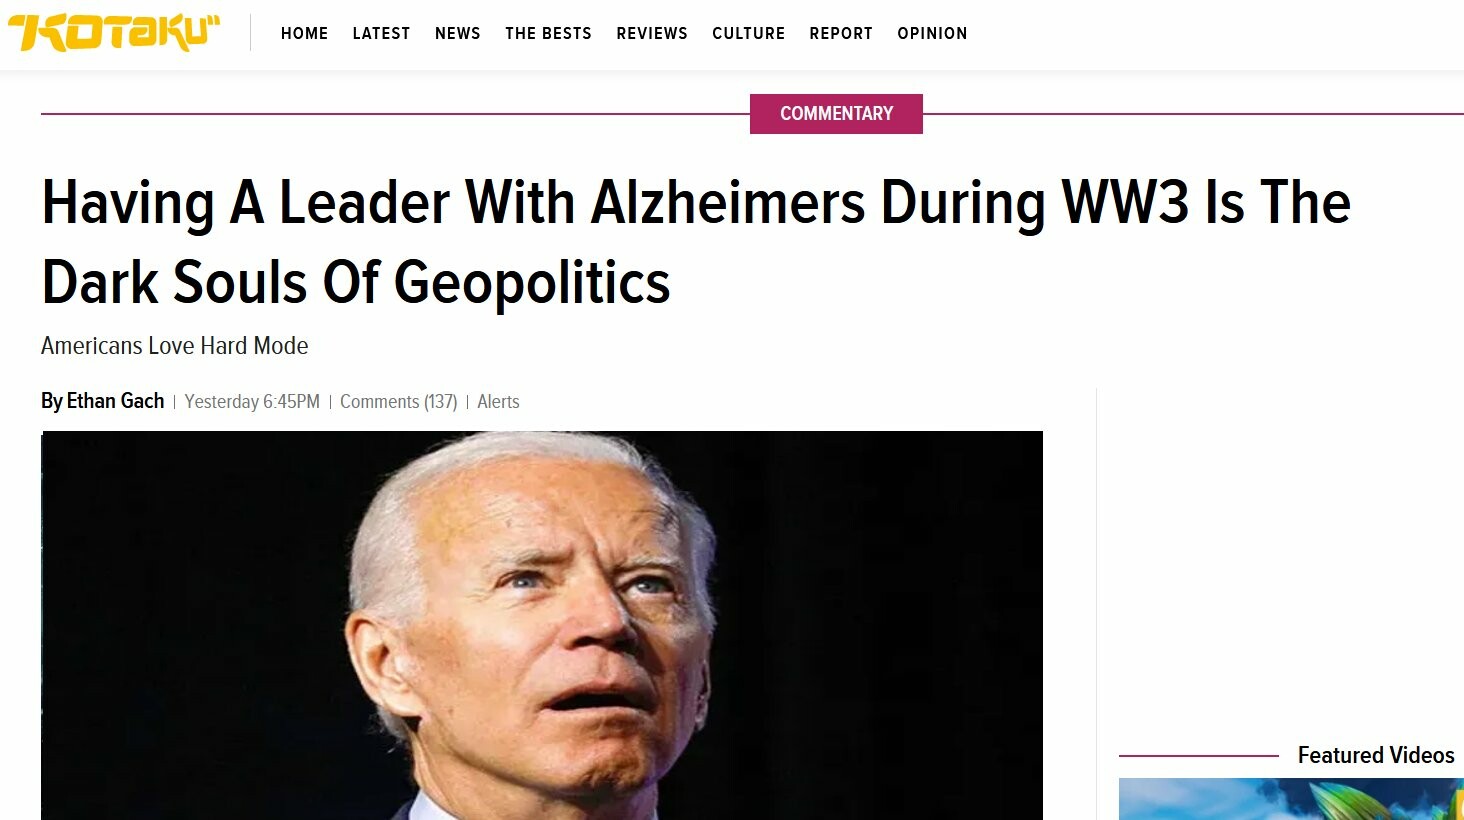Image resolution: width=1464 pixels, height=820 pixels.
Task: Select NEWS in the navigation bar
Action: point(457,33)
